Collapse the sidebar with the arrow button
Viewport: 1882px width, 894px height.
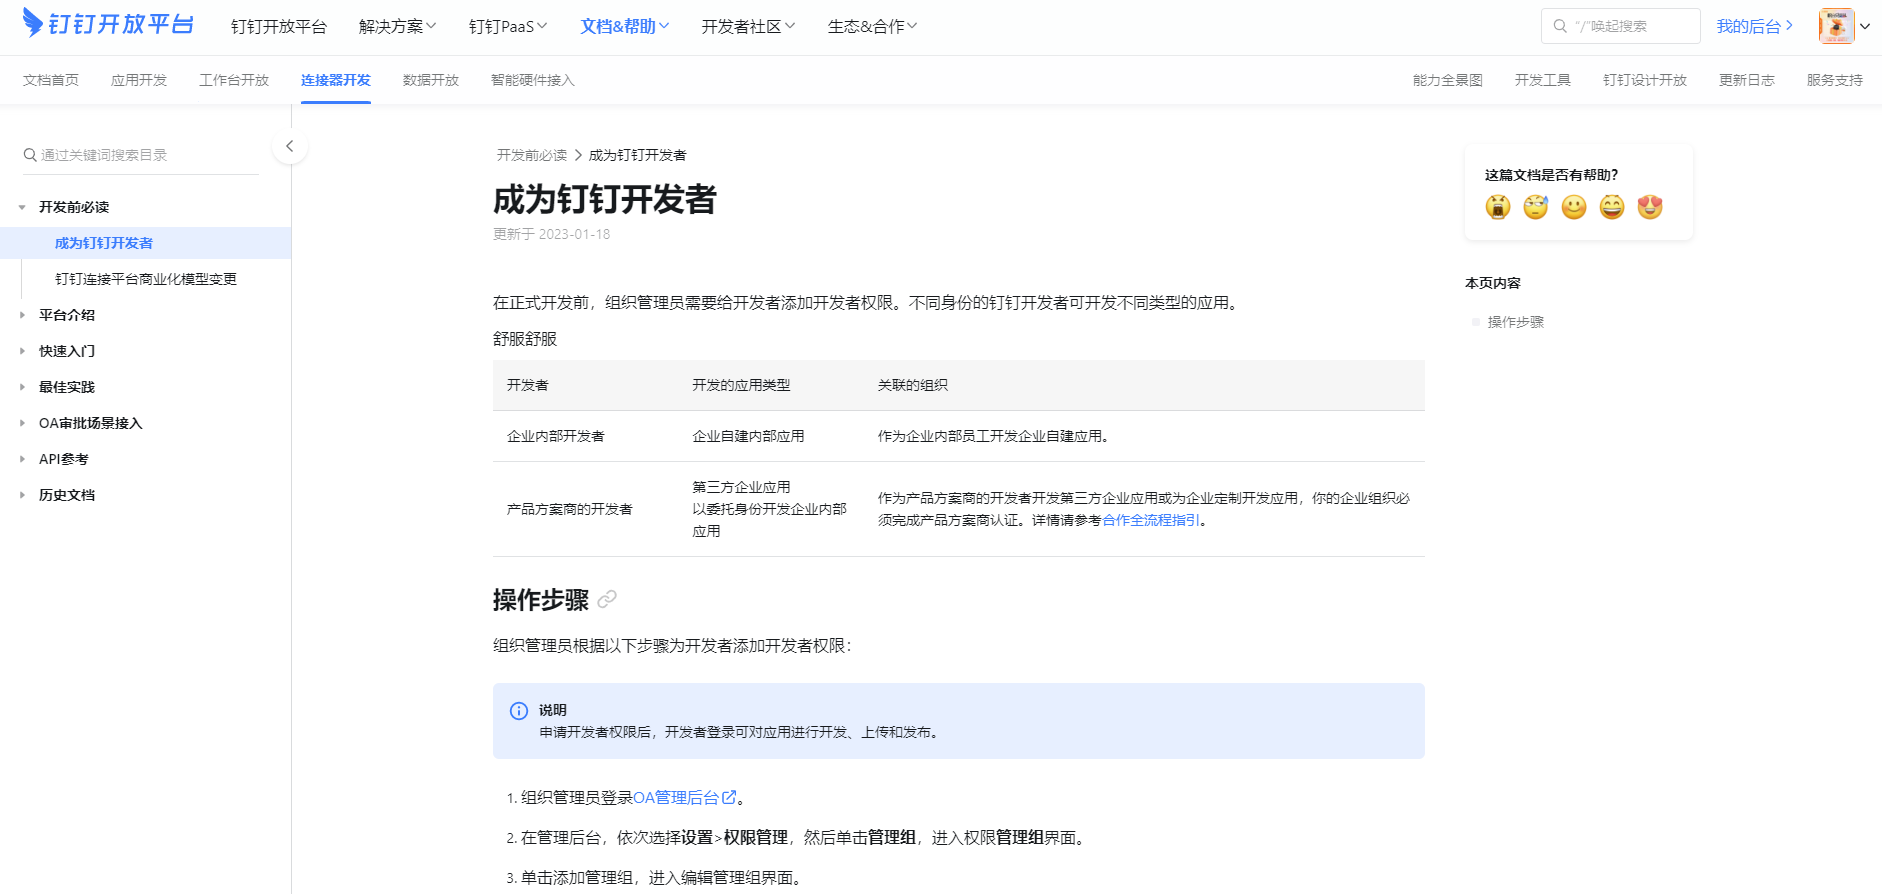tap(290, 146)
